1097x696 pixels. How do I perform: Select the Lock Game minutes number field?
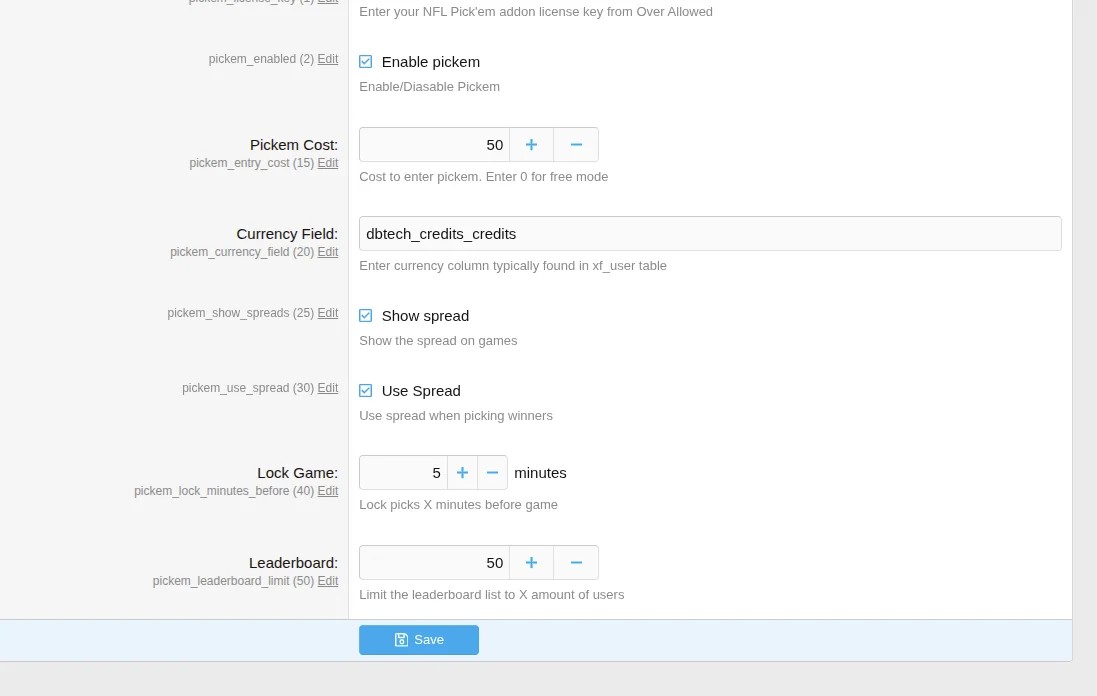403,473
